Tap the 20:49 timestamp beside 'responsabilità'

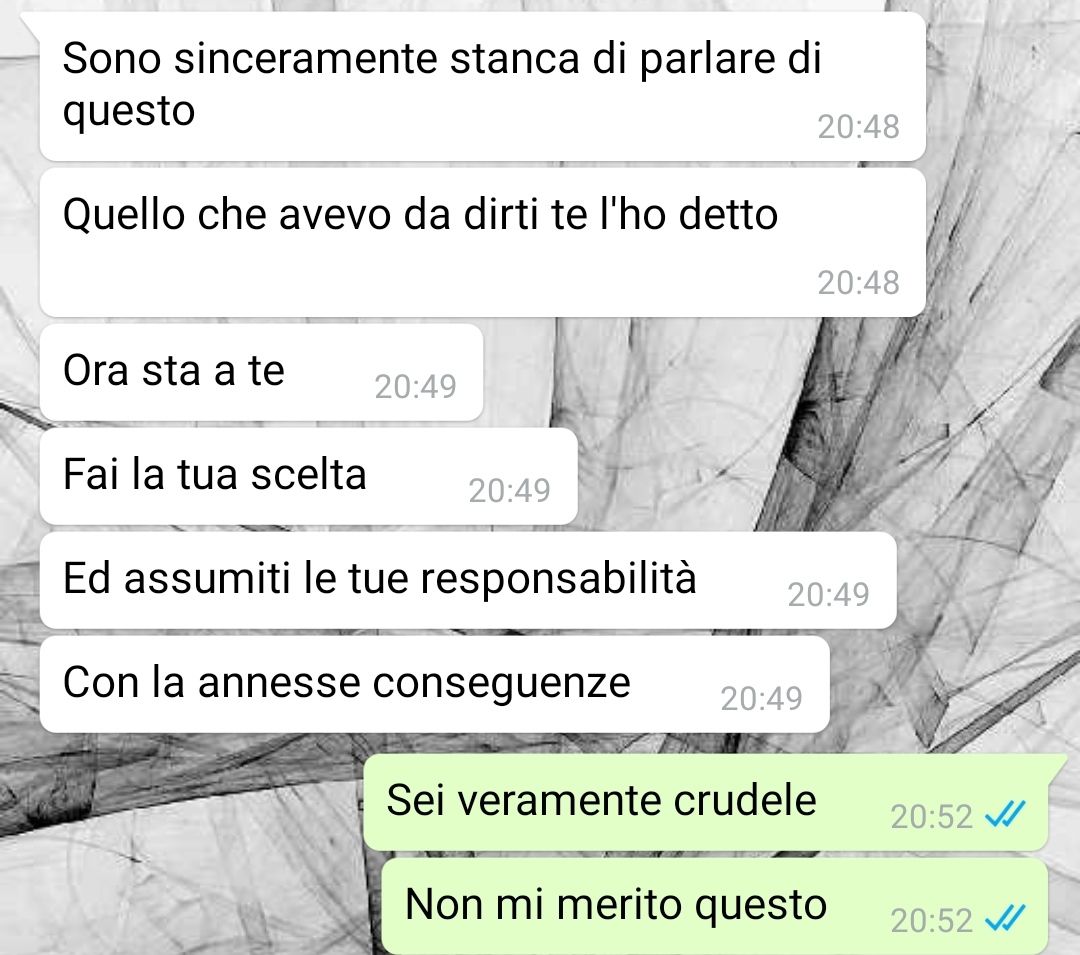coord(829,594)
